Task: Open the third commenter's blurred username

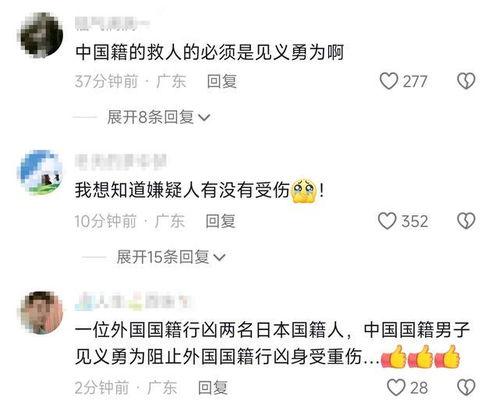Action: tap(133, 300)
